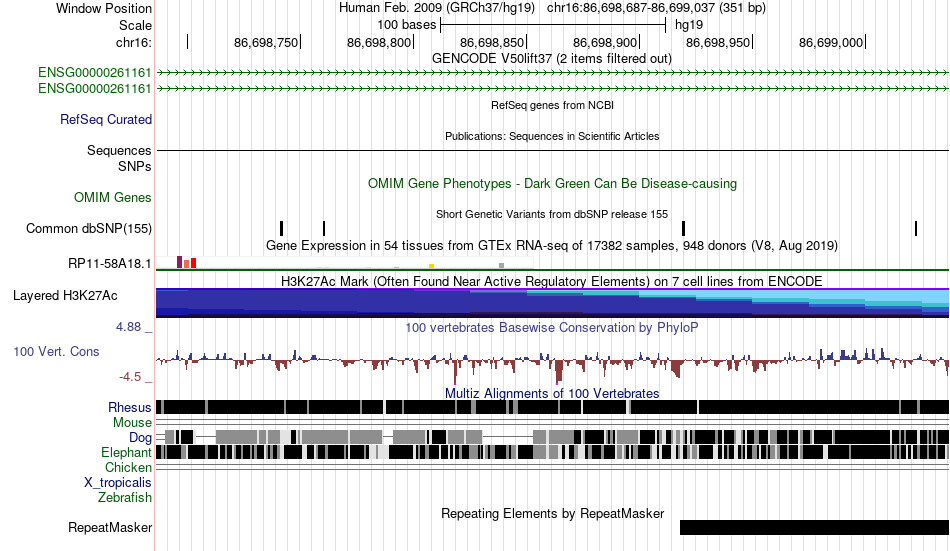Open the OMIM Genes track label
Image resolution: width=950 pixels, height=551 pixels.
pos(113,198)
